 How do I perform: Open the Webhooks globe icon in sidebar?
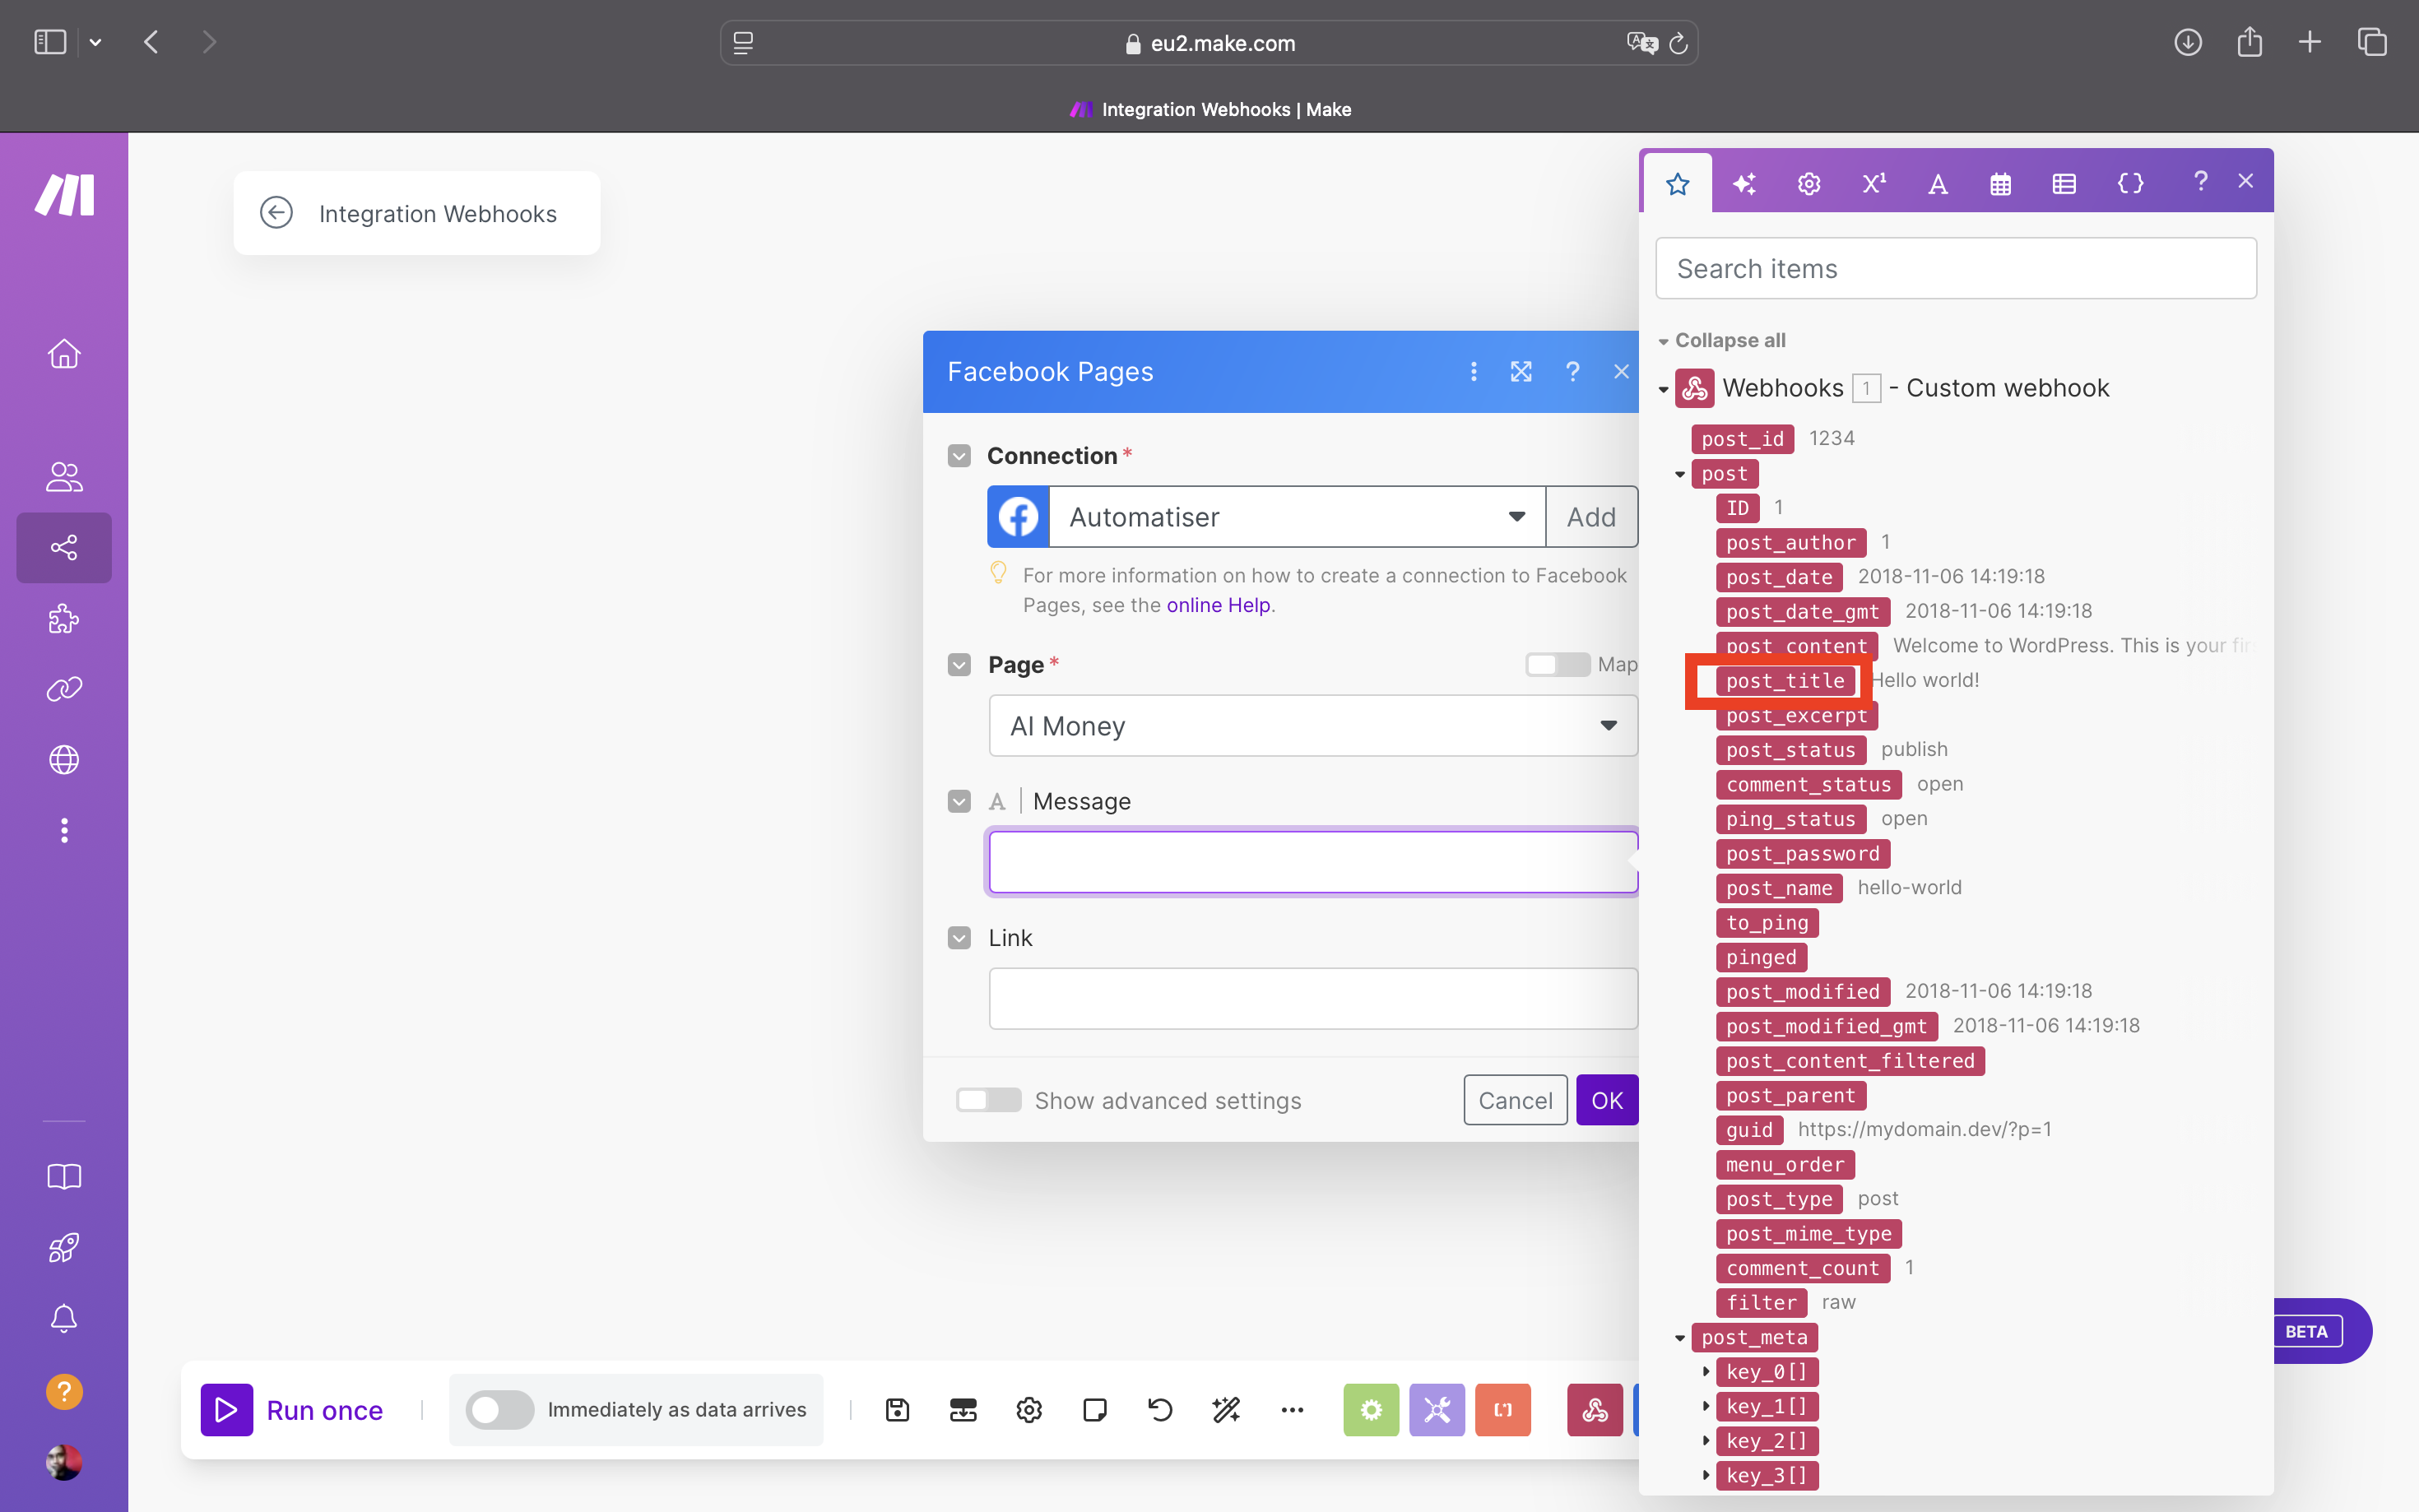[64, 760]
